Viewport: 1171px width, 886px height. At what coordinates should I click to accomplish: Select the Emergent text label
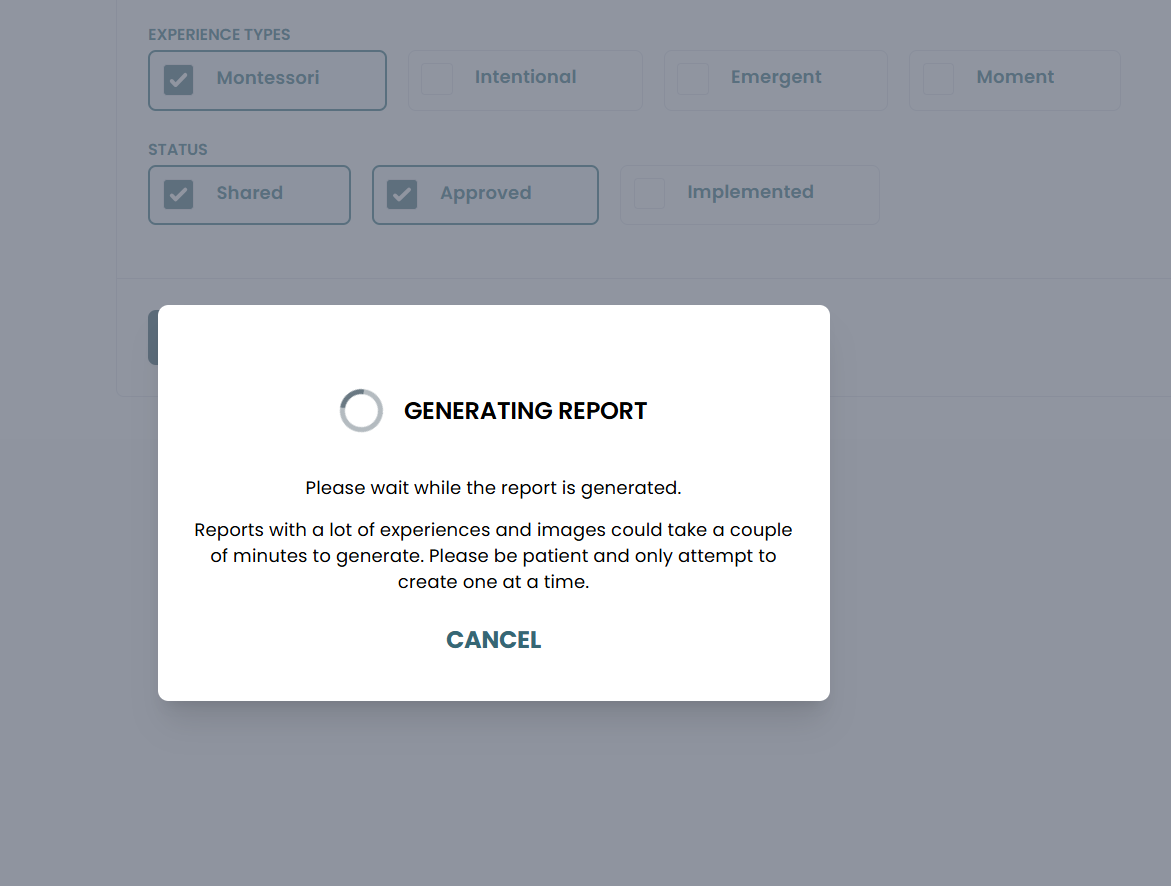pos(776,77)
